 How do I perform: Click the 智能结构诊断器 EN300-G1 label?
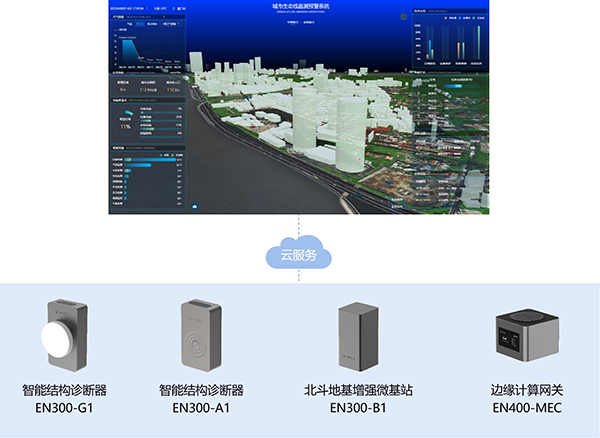tap(62, 398)
